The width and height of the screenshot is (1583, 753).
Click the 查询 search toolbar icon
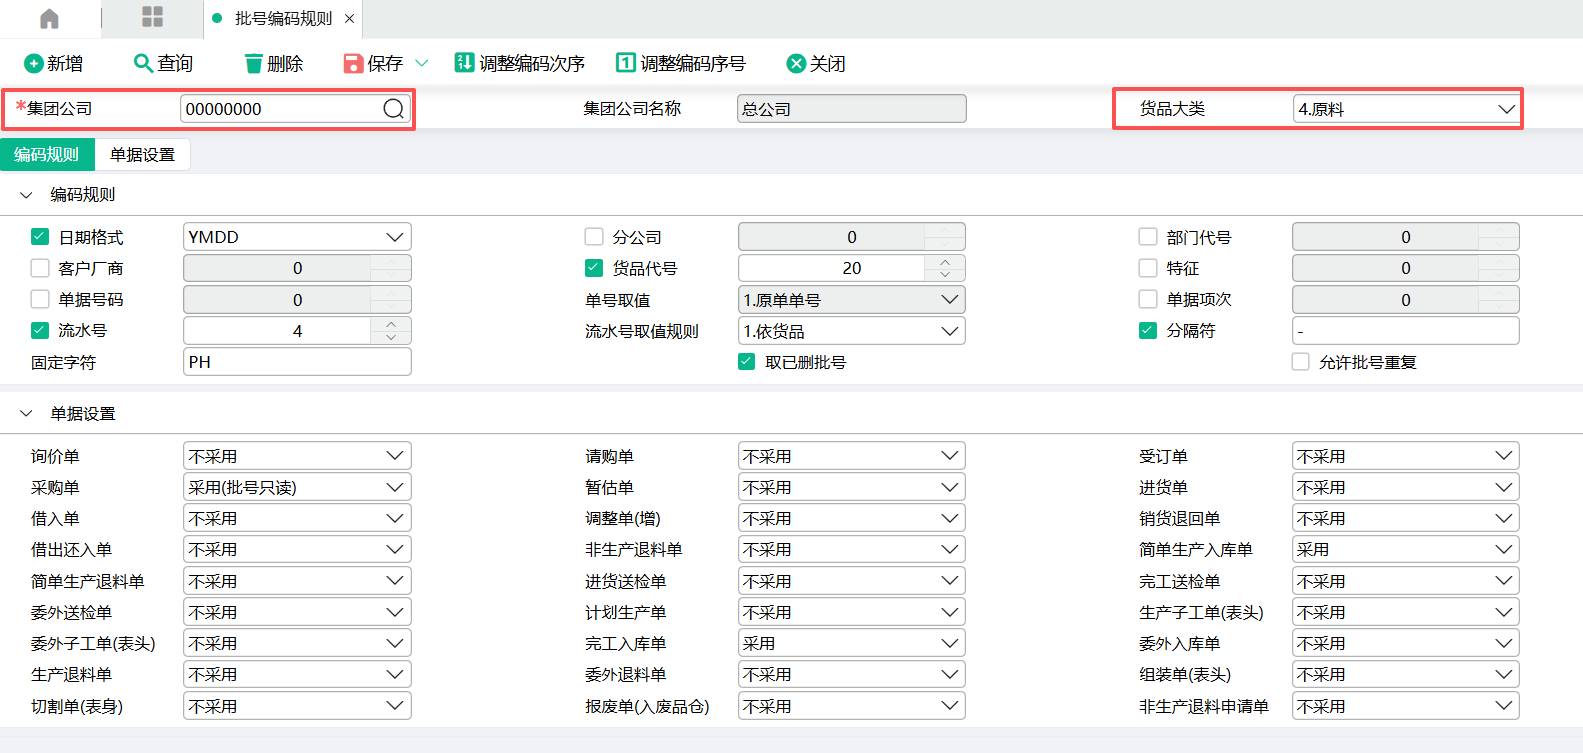click(143, 63)
